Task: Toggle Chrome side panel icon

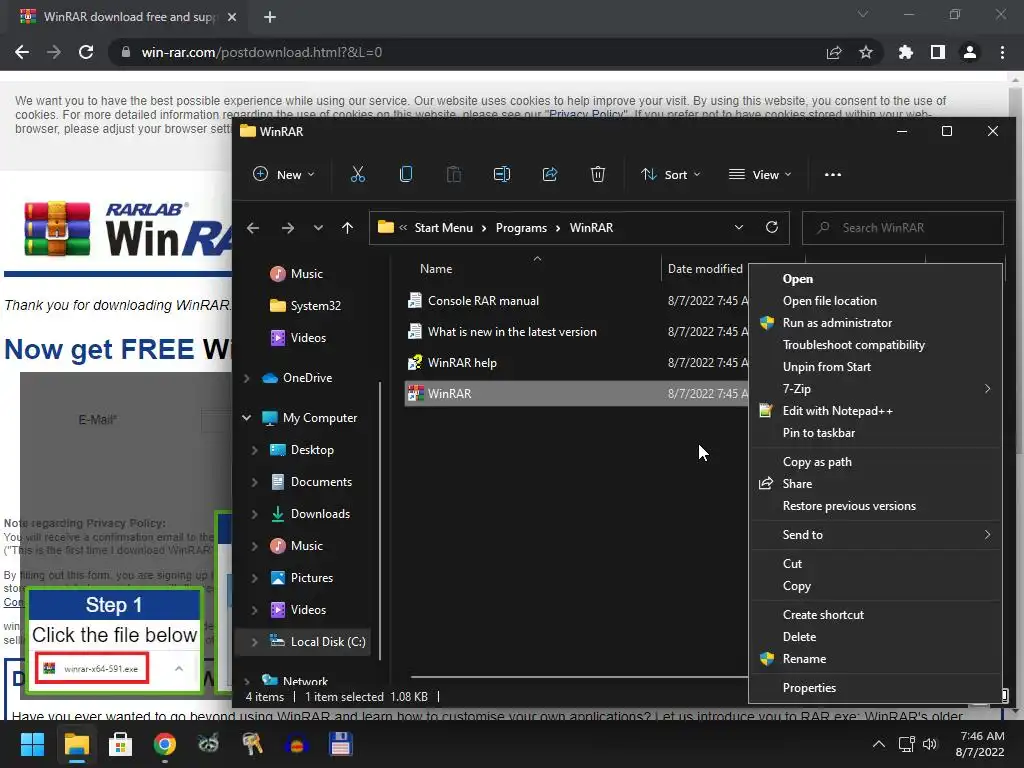Action: (938, 52)
